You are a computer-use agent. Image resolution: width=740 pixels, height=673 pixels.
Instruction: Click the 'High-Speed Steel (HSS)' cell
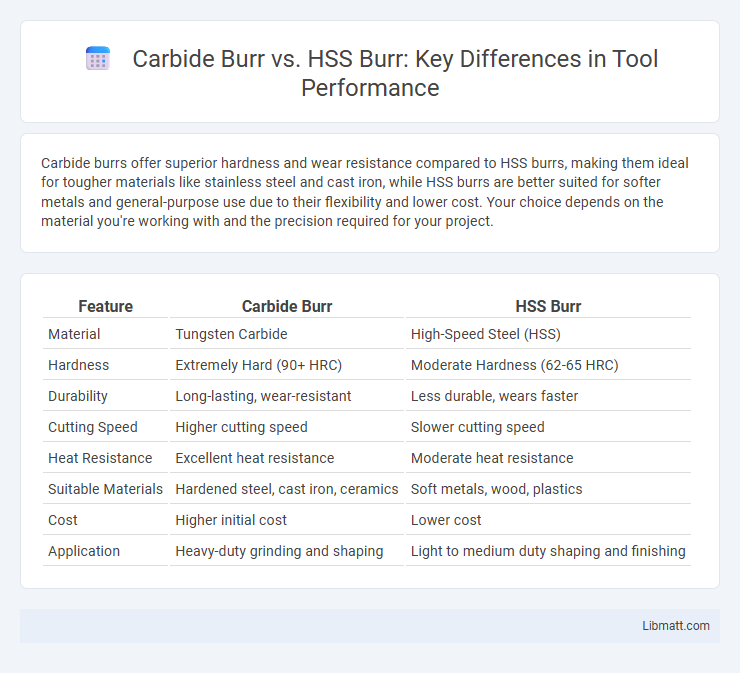coord(486,334)
